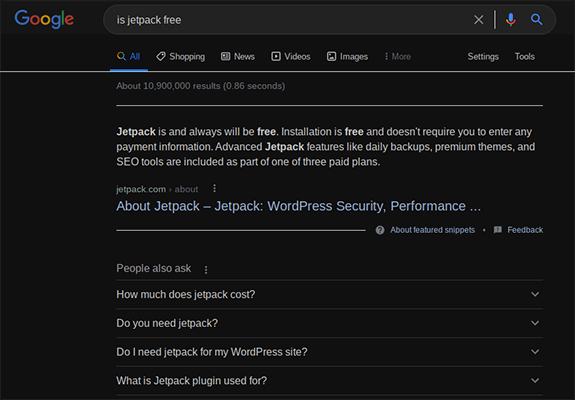
Task: Click the blue magnifier search button
Action: 536,19
